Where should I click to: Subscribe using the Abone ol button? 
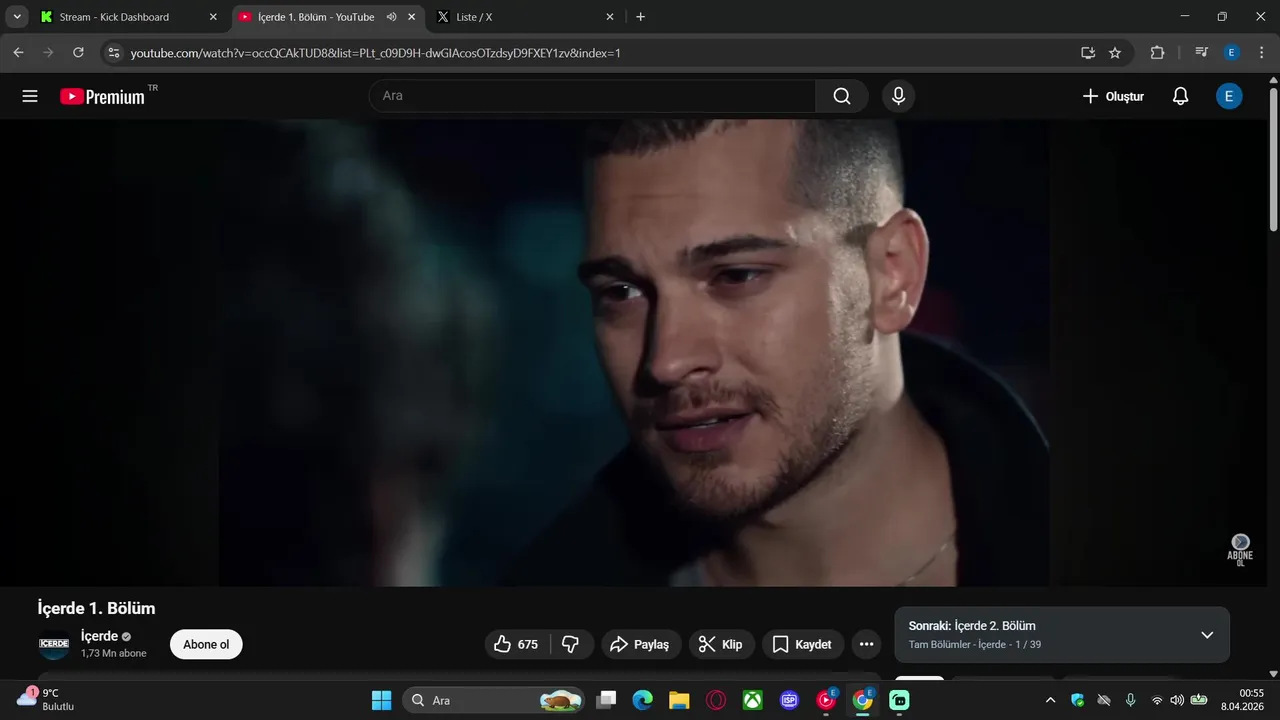click(206, 644)
